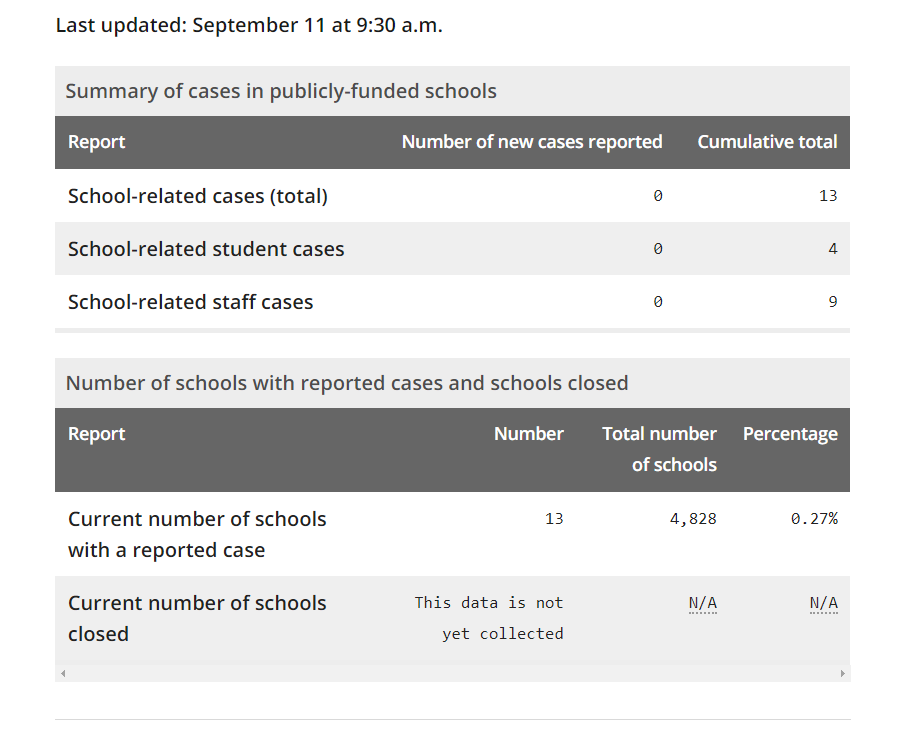
Task: Click the 4,828 total schools value
Action: point(693,519)
